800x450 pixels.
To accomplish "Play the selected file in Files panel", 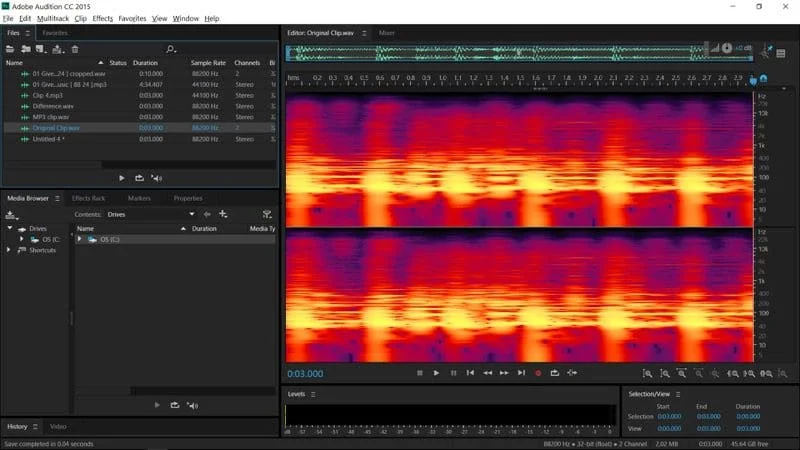I will tap(121, 178).
